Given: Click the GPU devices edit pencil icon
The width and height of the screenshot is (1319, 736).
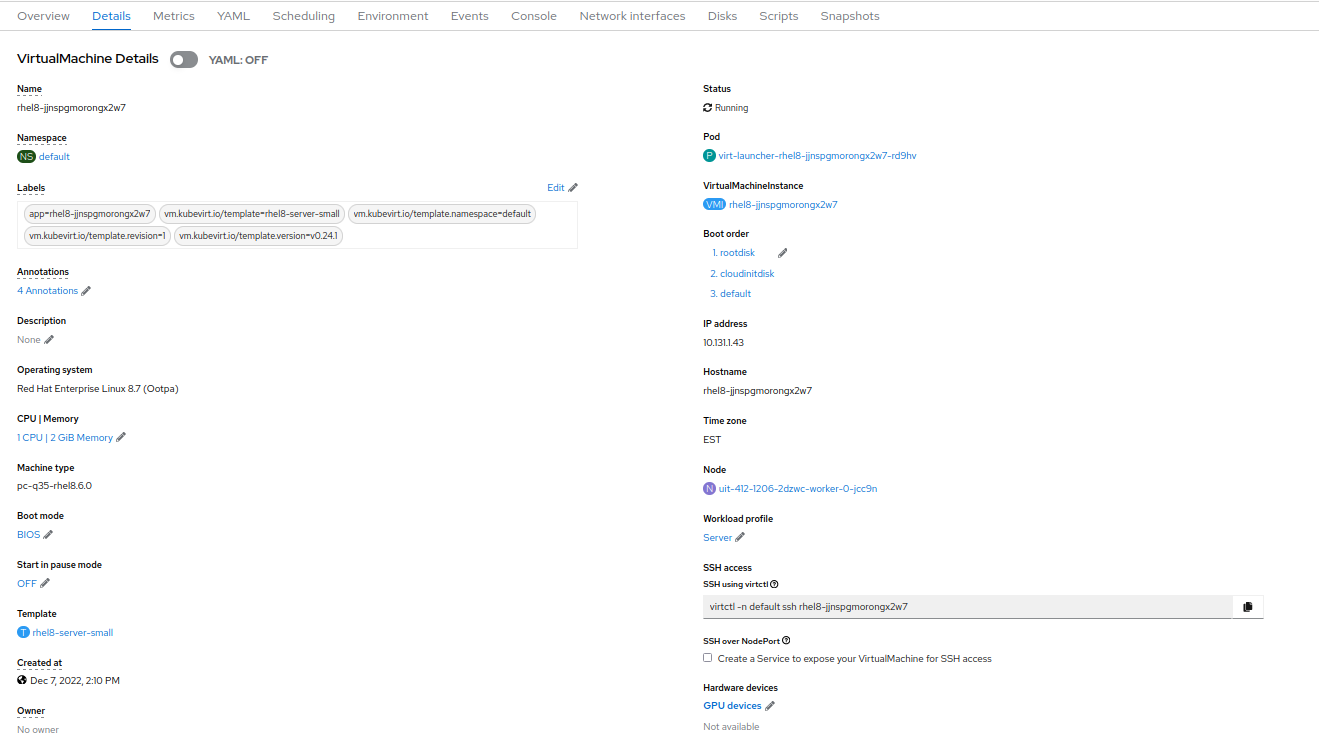Looking at the screenshot, I should tap(770, 706).
